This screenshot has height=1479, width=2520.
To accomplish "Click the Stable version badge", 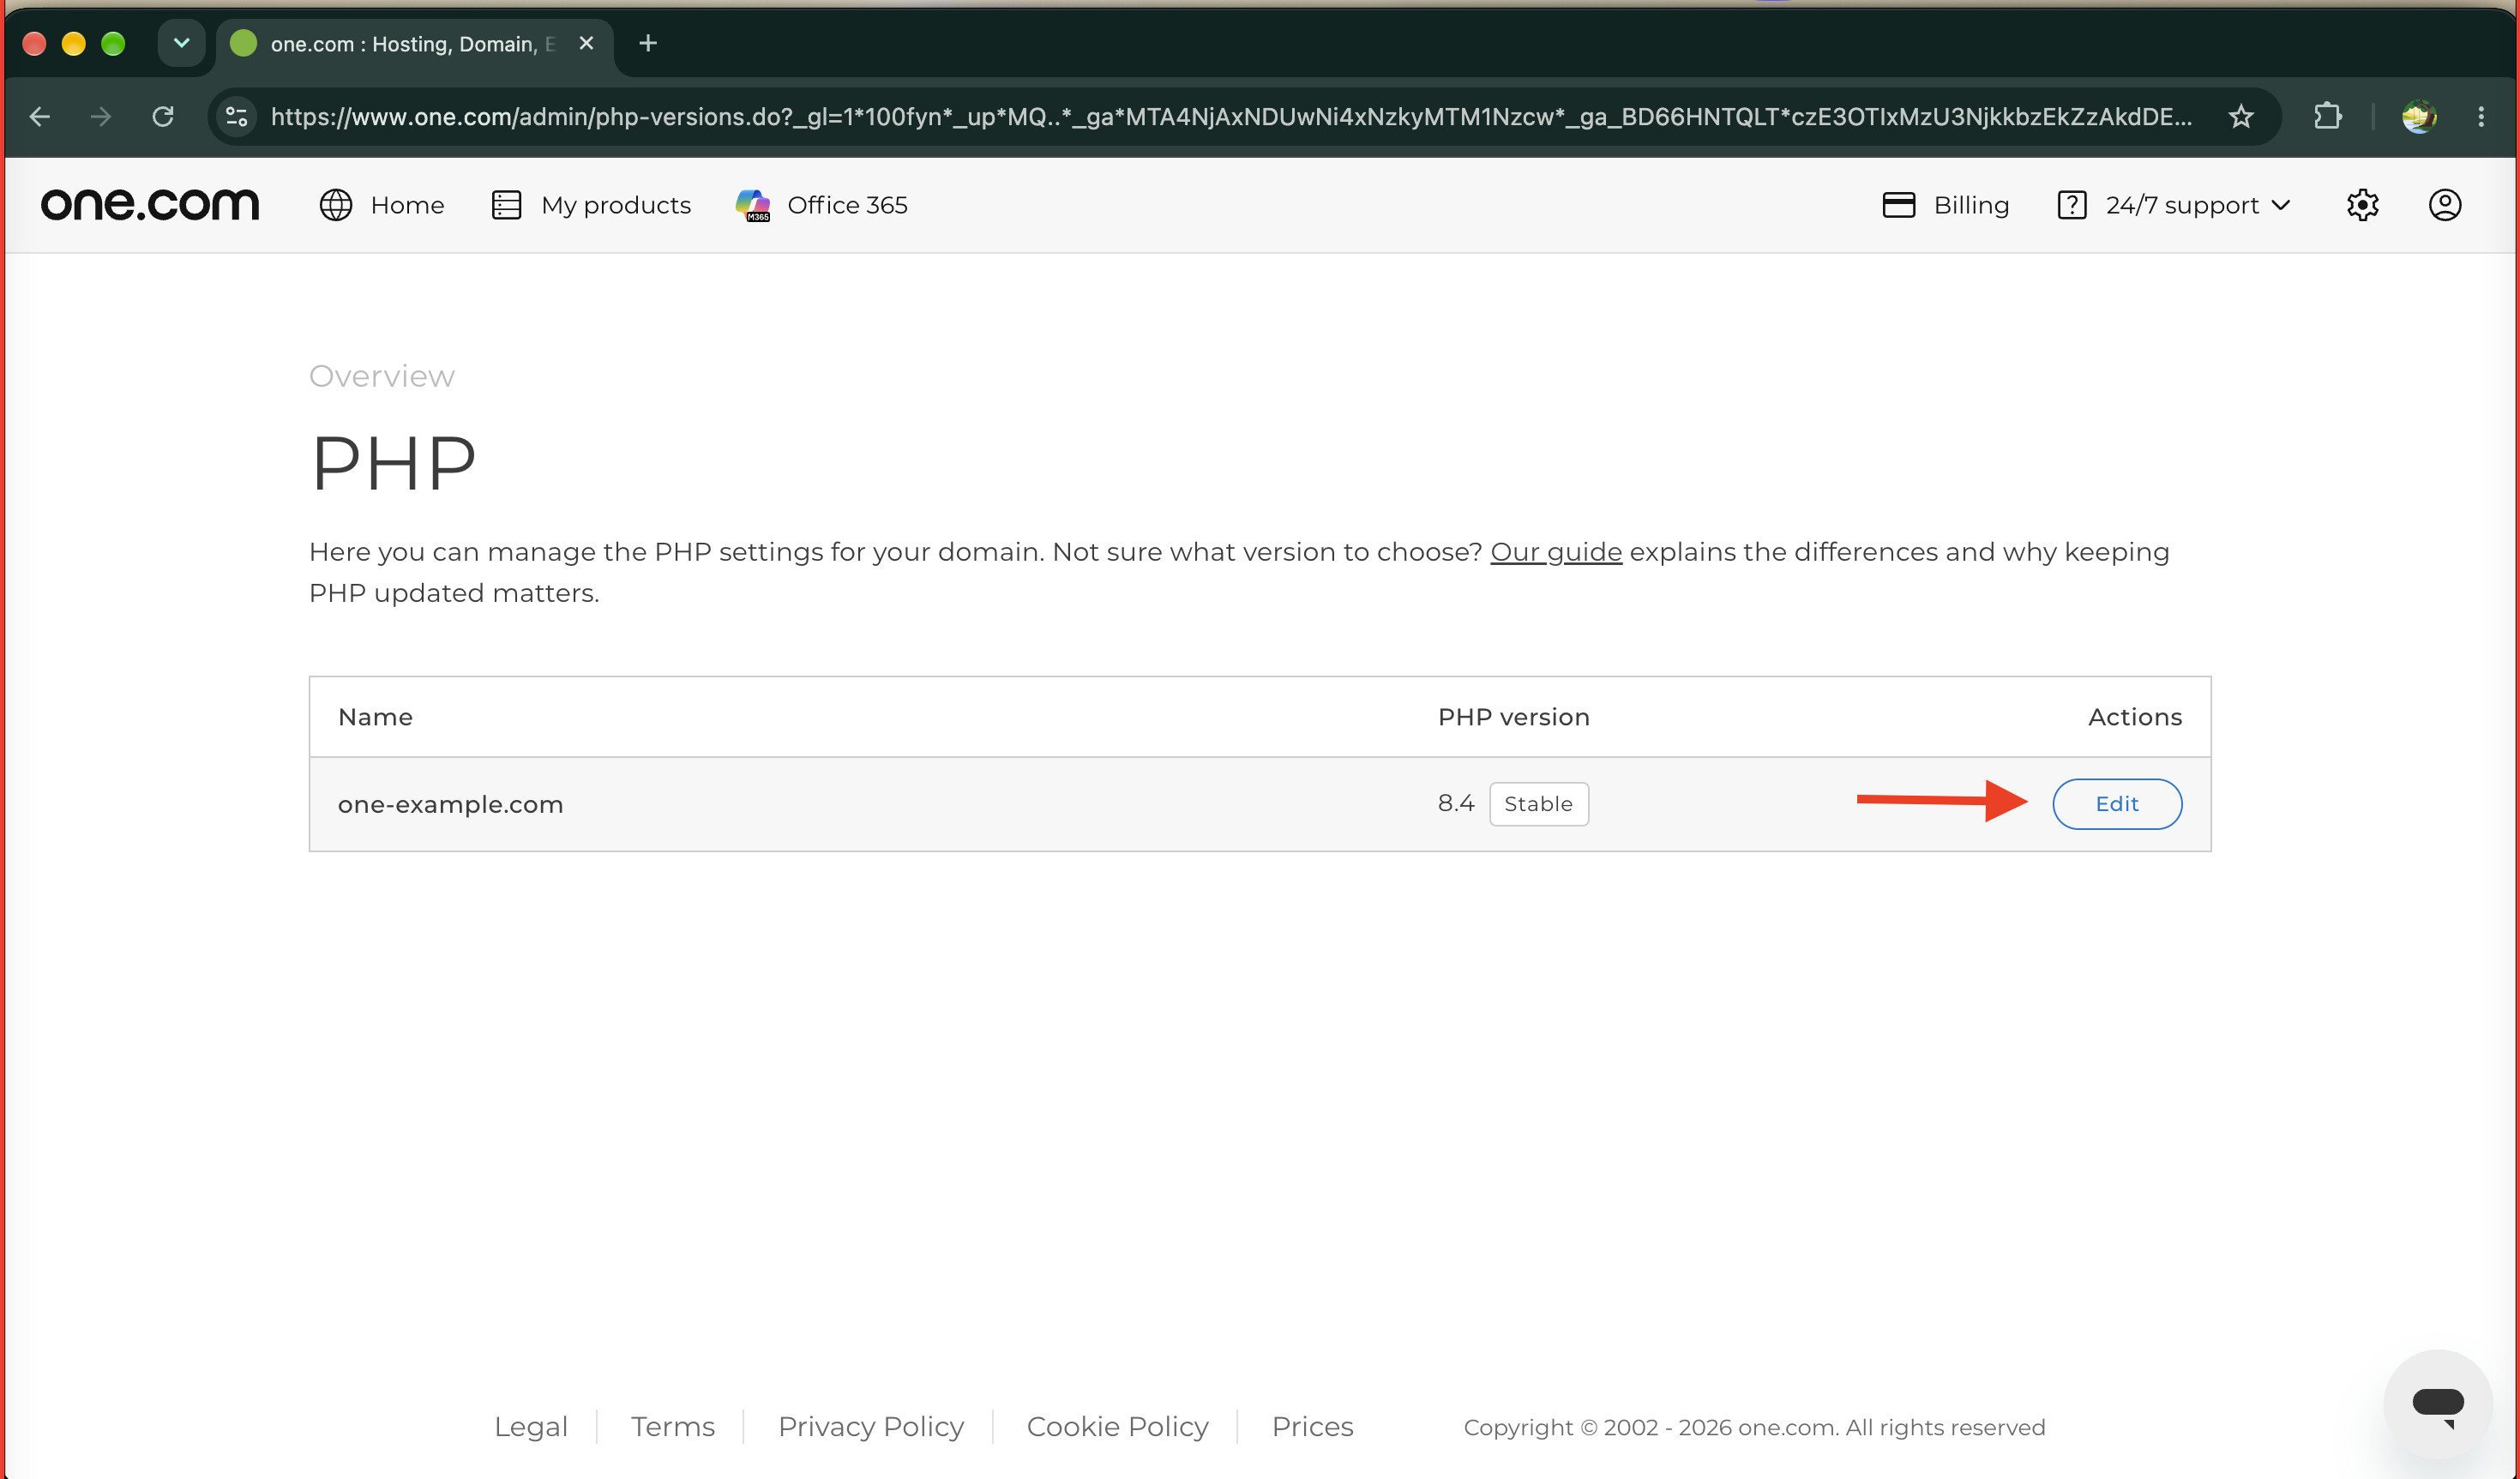I will coord(1539,804).
